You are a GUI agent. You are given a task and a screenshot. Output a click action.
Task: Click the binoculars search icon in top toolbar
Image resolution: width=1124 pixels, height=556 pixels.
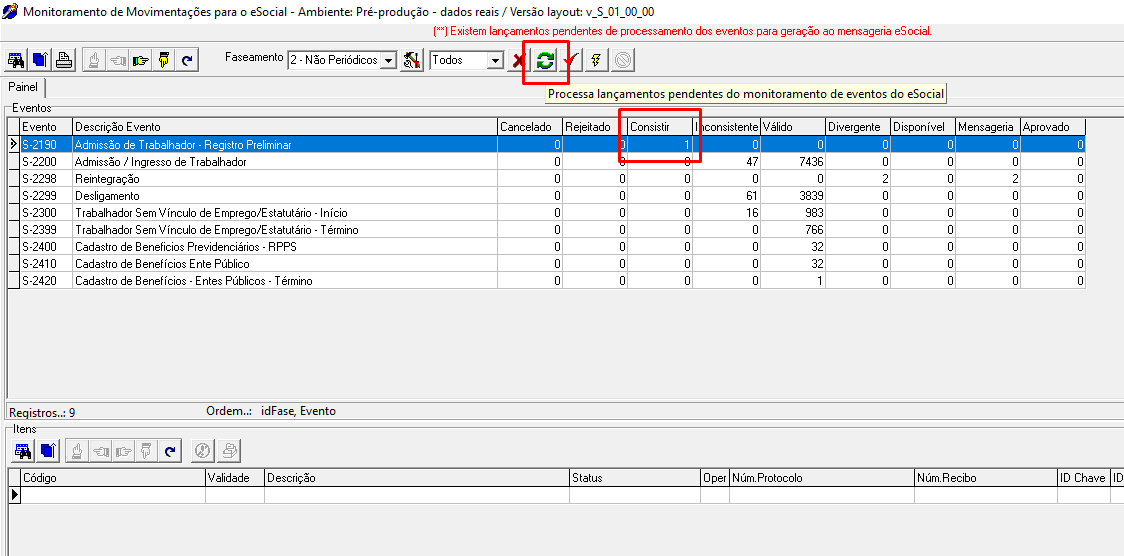16,60
